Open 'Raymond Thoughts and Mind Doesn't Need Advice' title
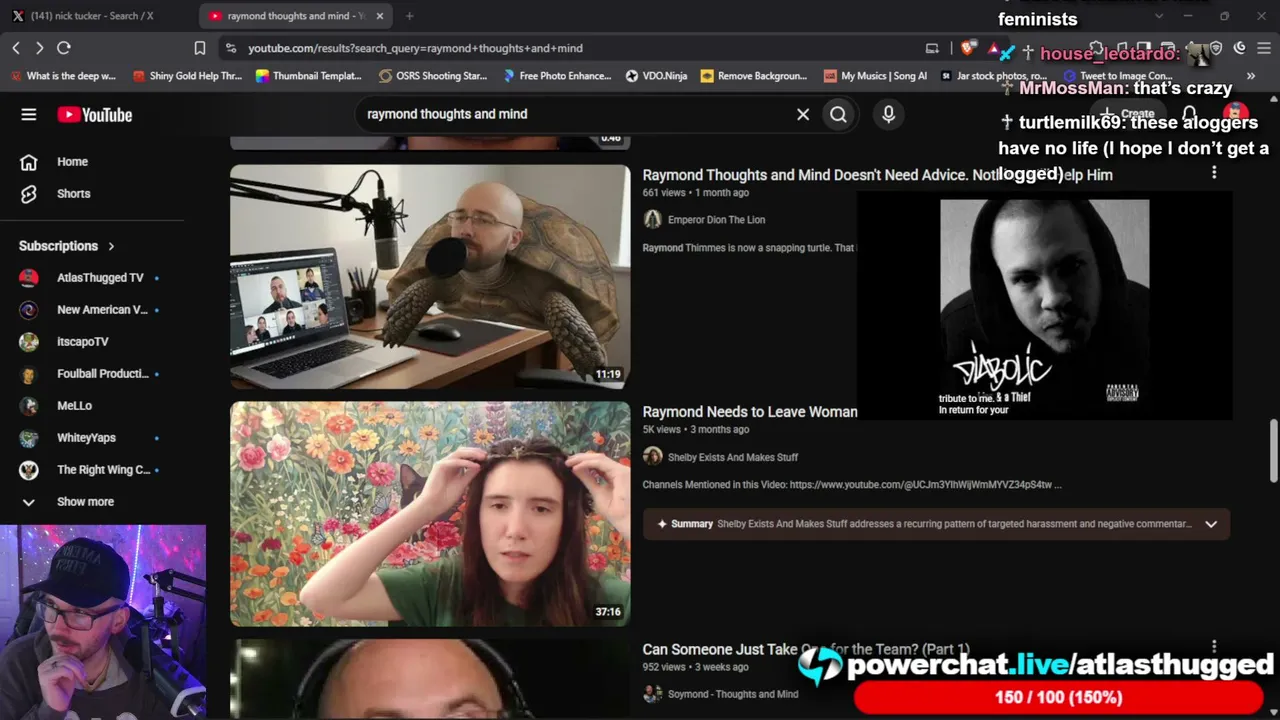 pos(878,175)
